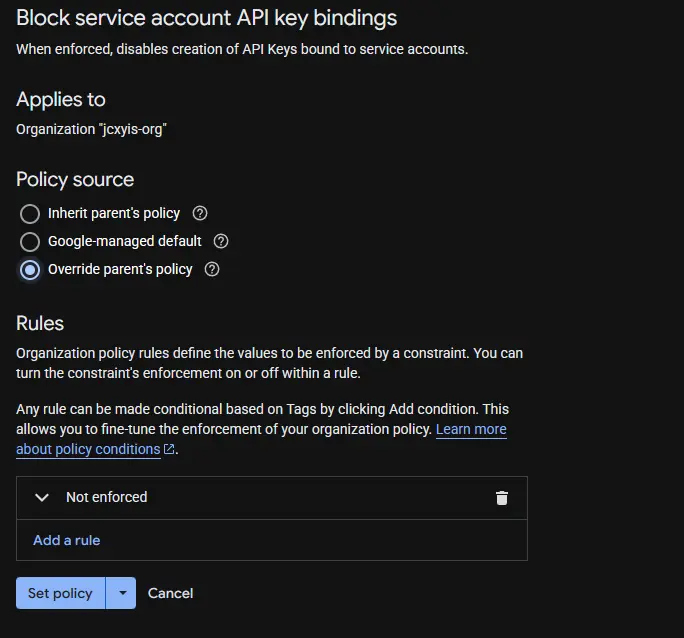Click the "Override parent's policy" label text
The width and height of the screenshot is (684, 638).
tap(120, 269)
